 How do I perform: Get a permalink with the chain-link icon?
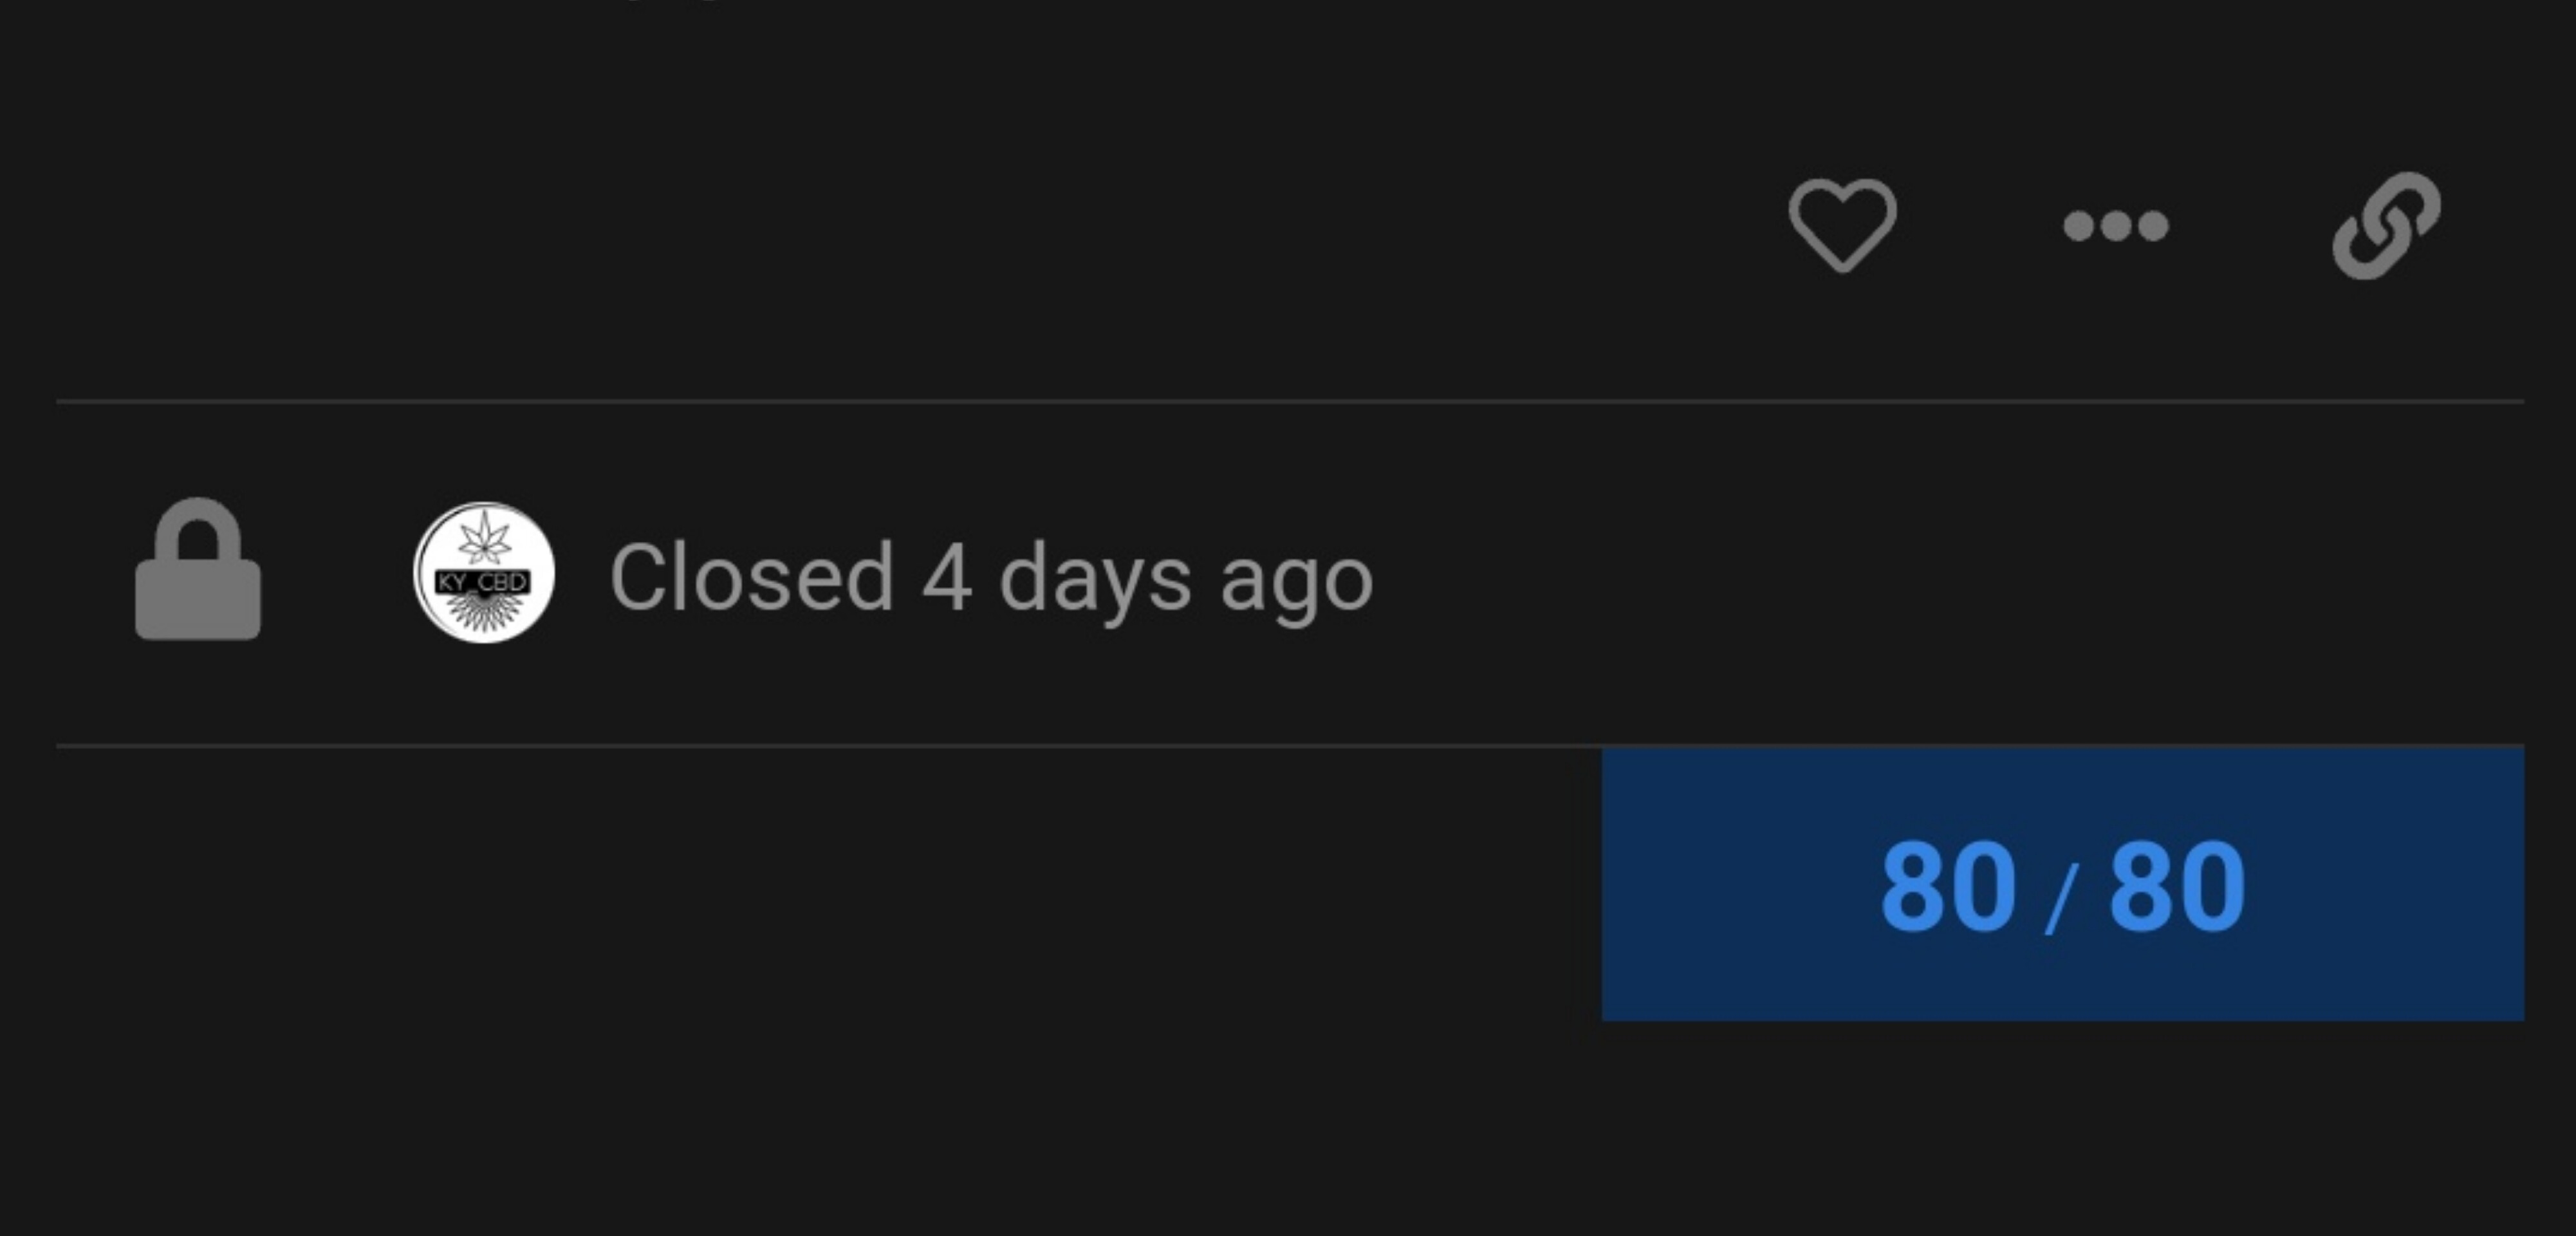tap(2386, 225)
